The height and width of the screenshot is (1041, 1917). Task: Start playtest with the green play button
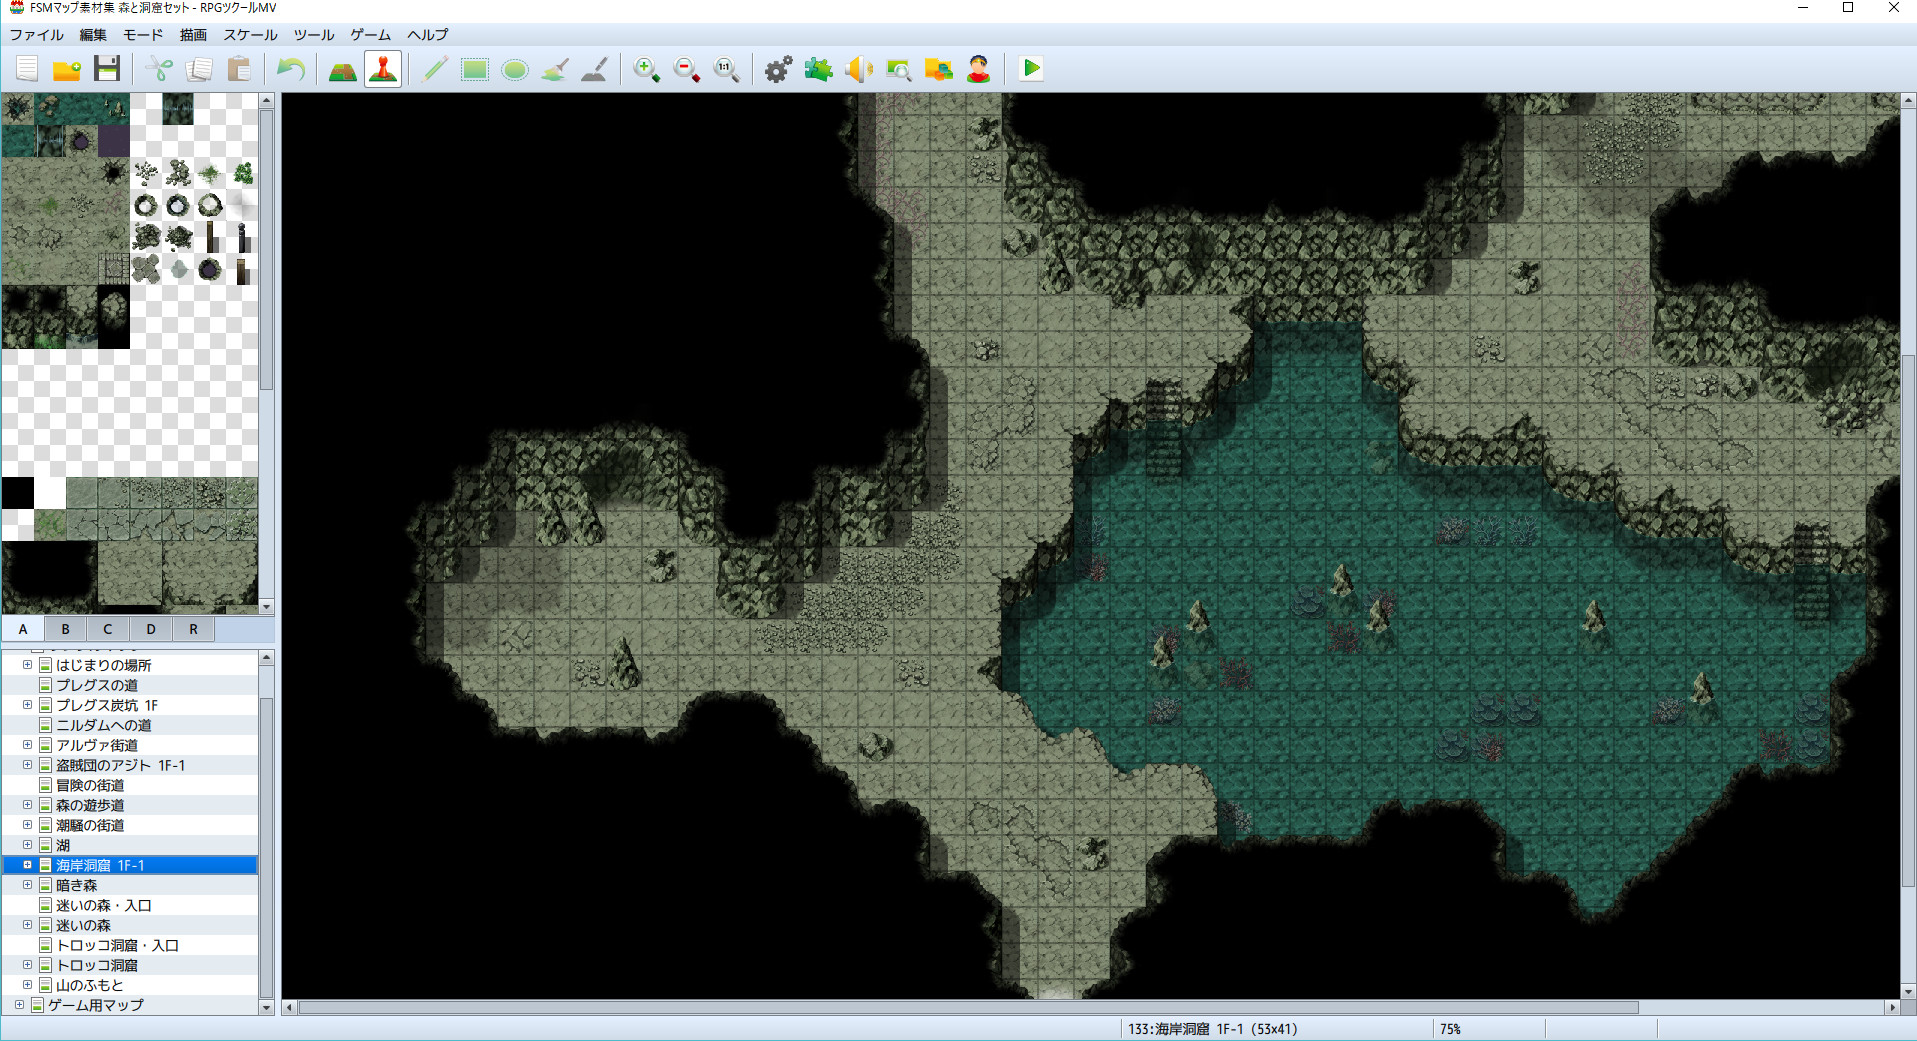pos(1031,69)
